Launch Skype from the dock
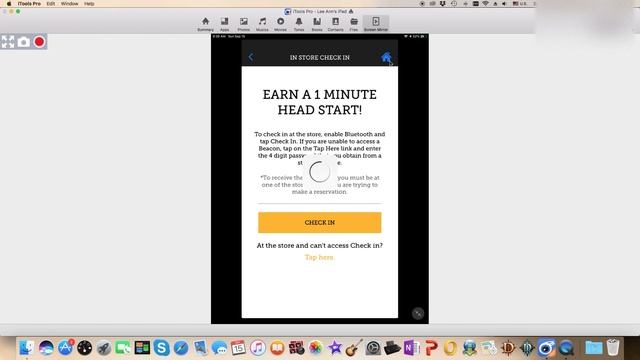This screenshot has height=360, width=640. coord(162,348)
